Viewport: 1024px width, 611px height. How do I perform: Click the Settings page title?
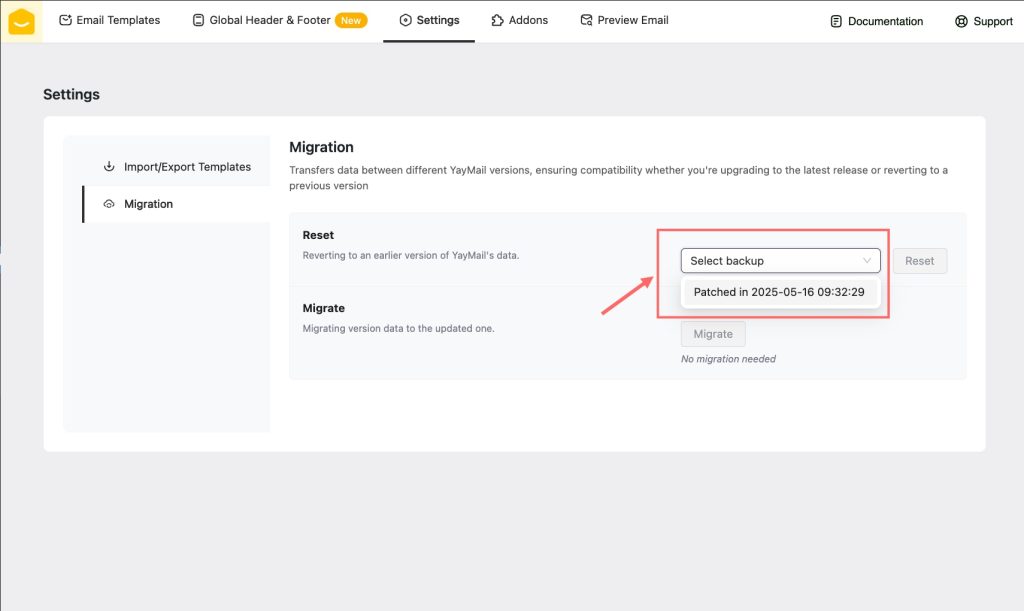tap(71, 94)
